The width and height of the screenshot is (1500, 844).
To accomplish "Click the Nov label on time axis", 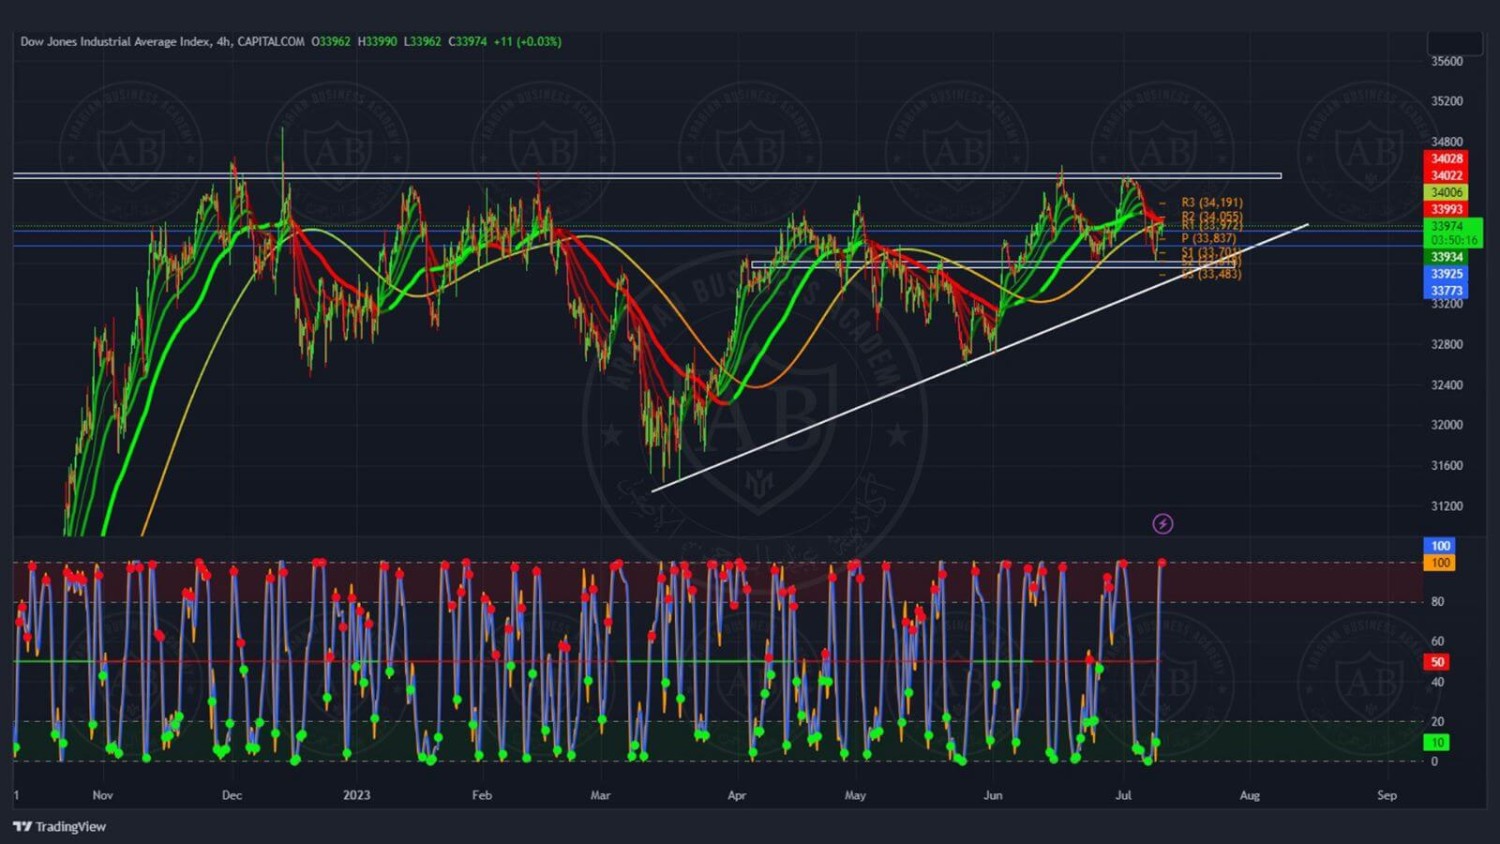I will [102, 795].
